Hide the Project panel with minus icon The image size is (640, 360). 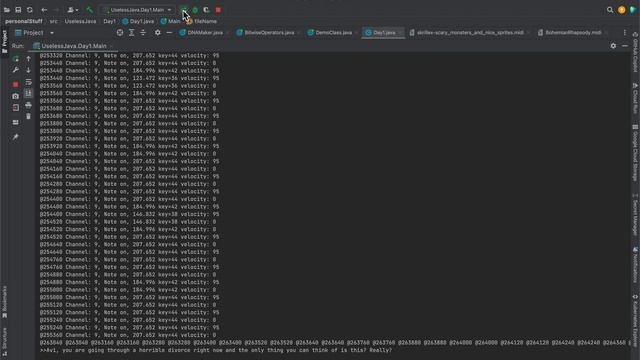click(x=169, y=33)
